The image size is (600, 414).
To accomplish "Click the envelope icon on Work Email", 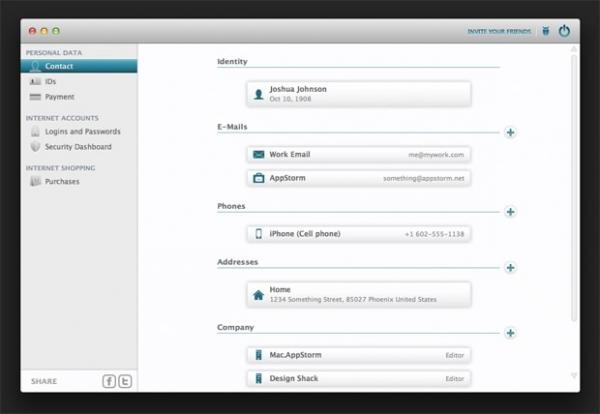I will point(259,155).
